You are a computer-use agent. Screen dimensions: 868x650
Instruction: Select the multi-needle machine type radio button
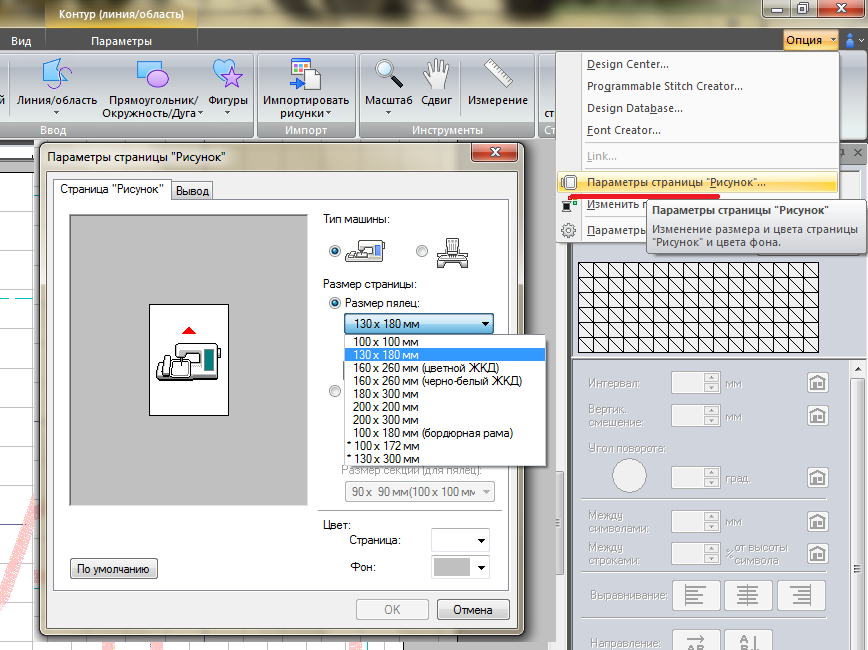click(x=422, y=251)
